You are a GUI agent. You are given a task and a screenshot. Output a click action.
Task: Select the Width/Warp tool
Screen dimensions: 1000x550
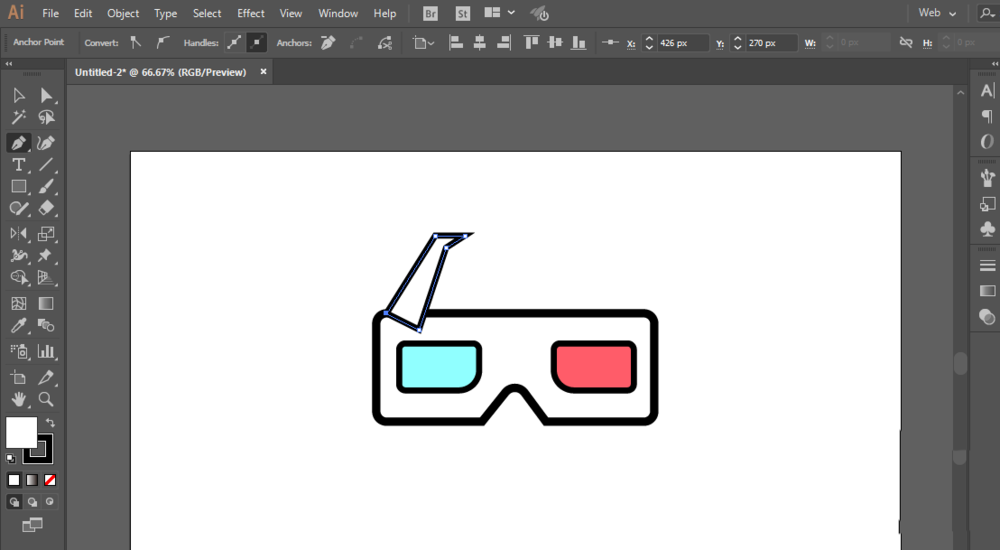pos(18,255)
